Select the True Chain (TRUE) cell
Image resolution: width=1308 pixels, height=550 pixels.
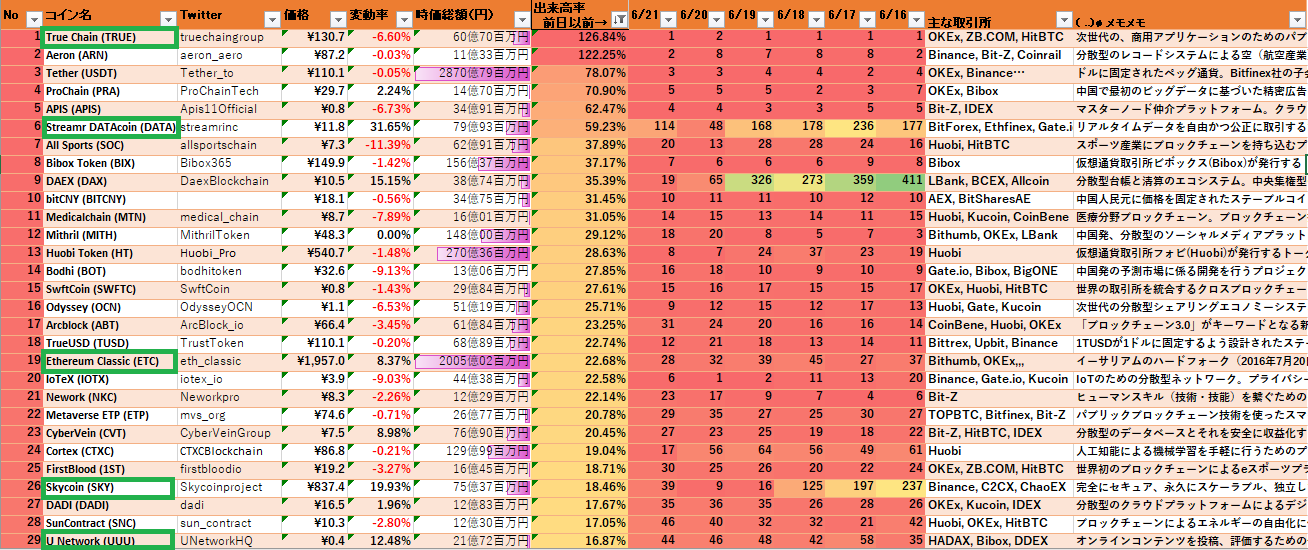pos(110,37)
